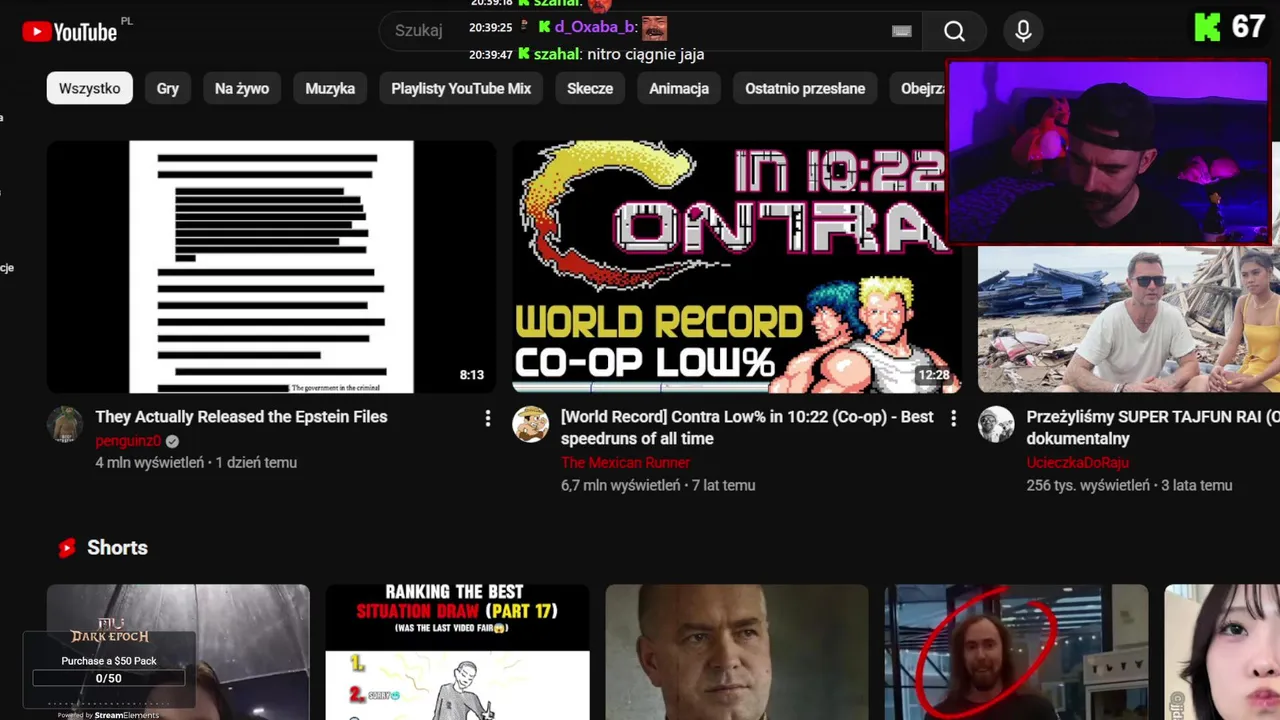Image resolution: width=1280 pixels, height=720 pixels.
Task: Start voice search with the microphone icon
Action: coord(1023,31)
